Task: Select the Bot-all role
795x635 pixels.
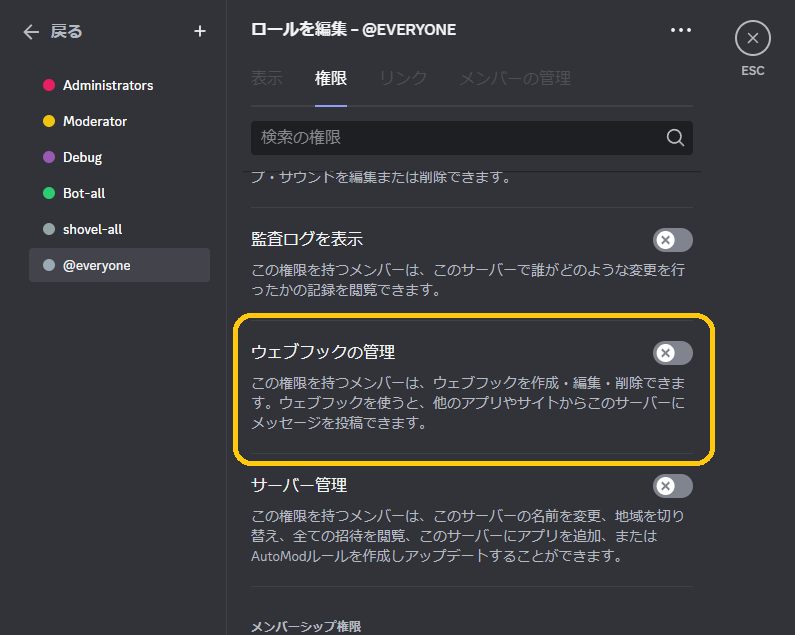Action: click(x=119, y=193)
